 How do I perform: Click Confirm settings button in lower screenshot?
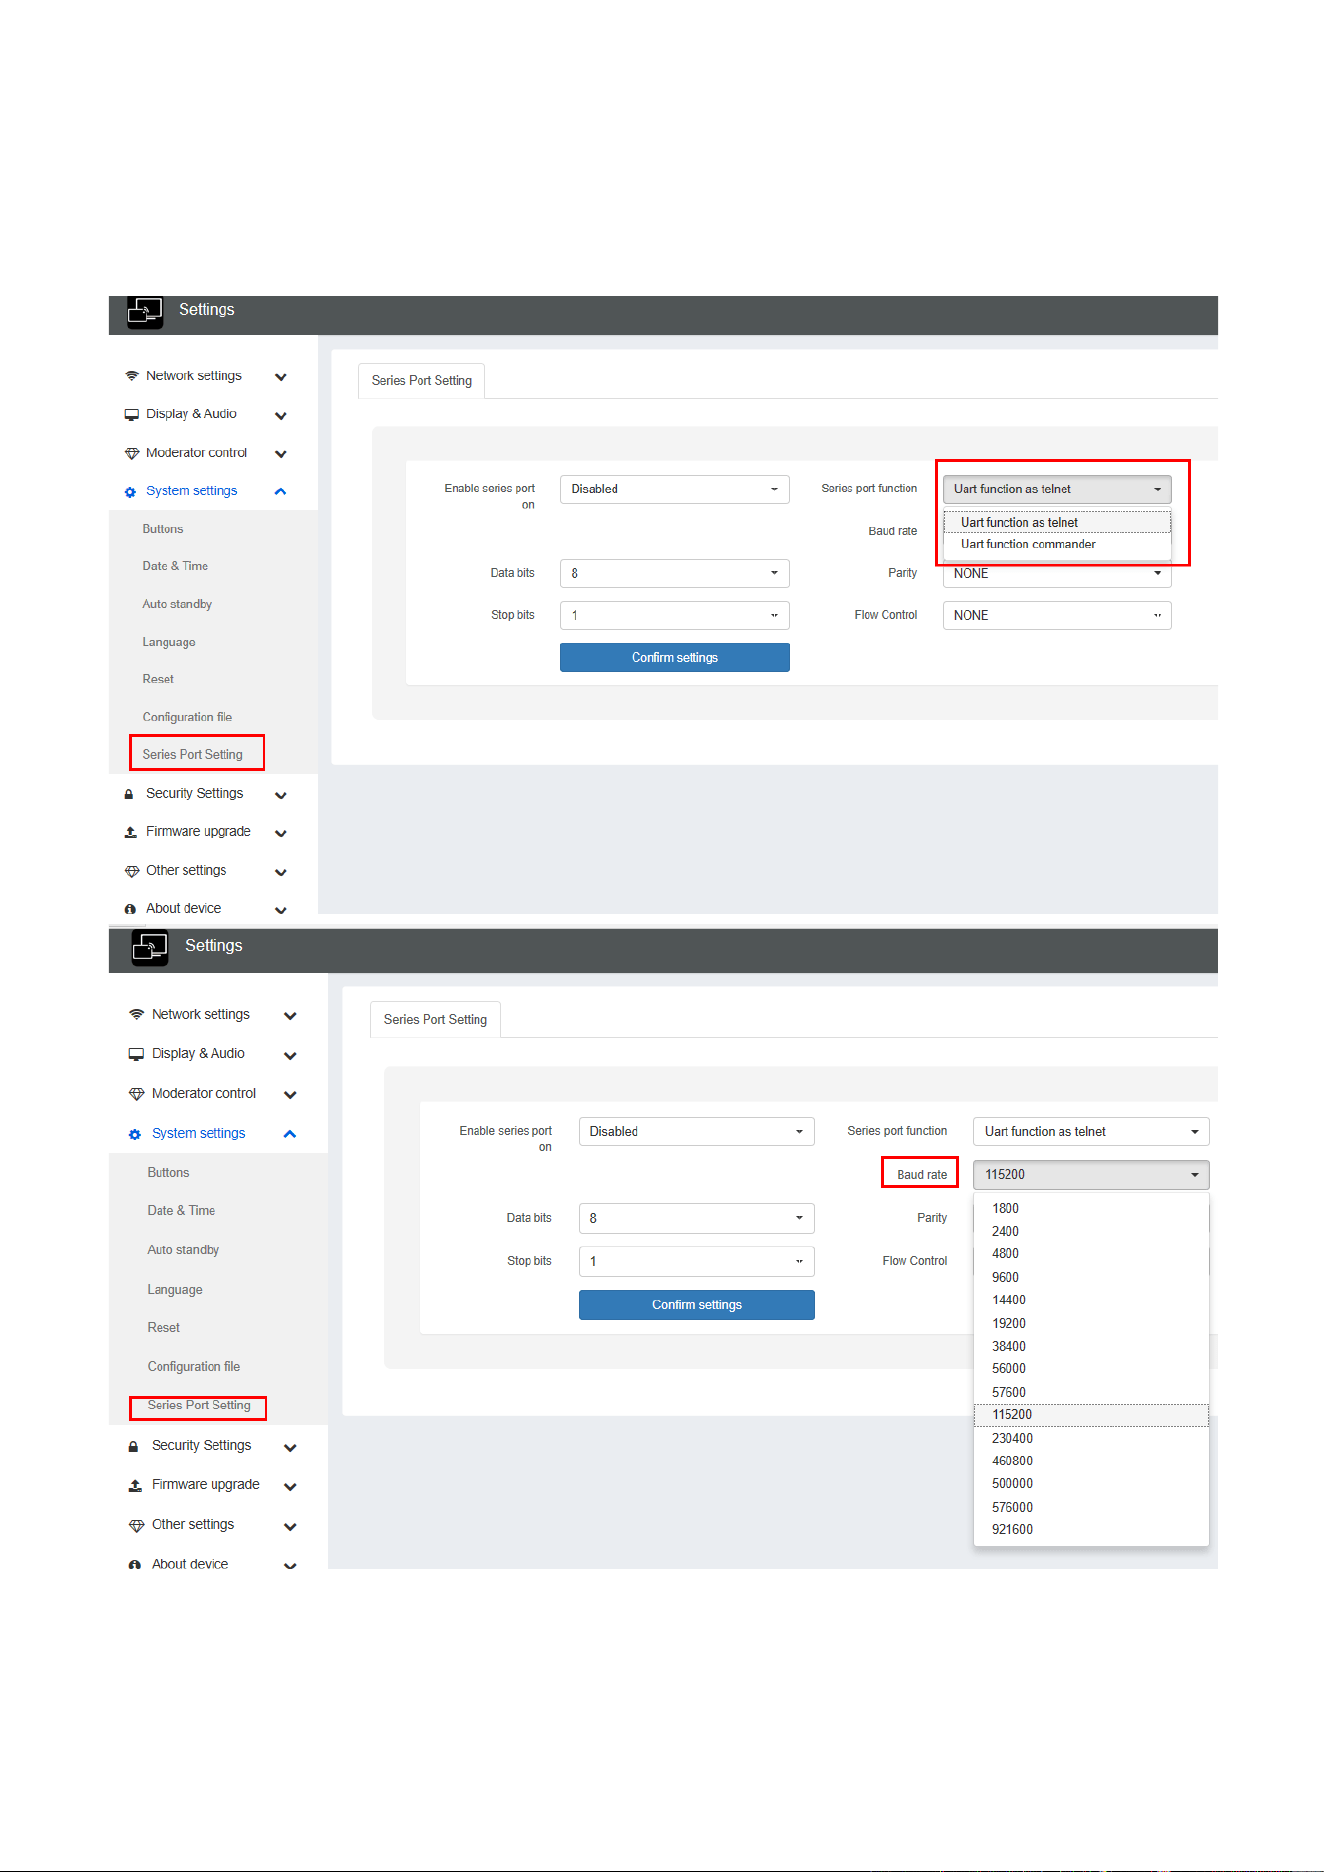click(x=697, y=1305)
